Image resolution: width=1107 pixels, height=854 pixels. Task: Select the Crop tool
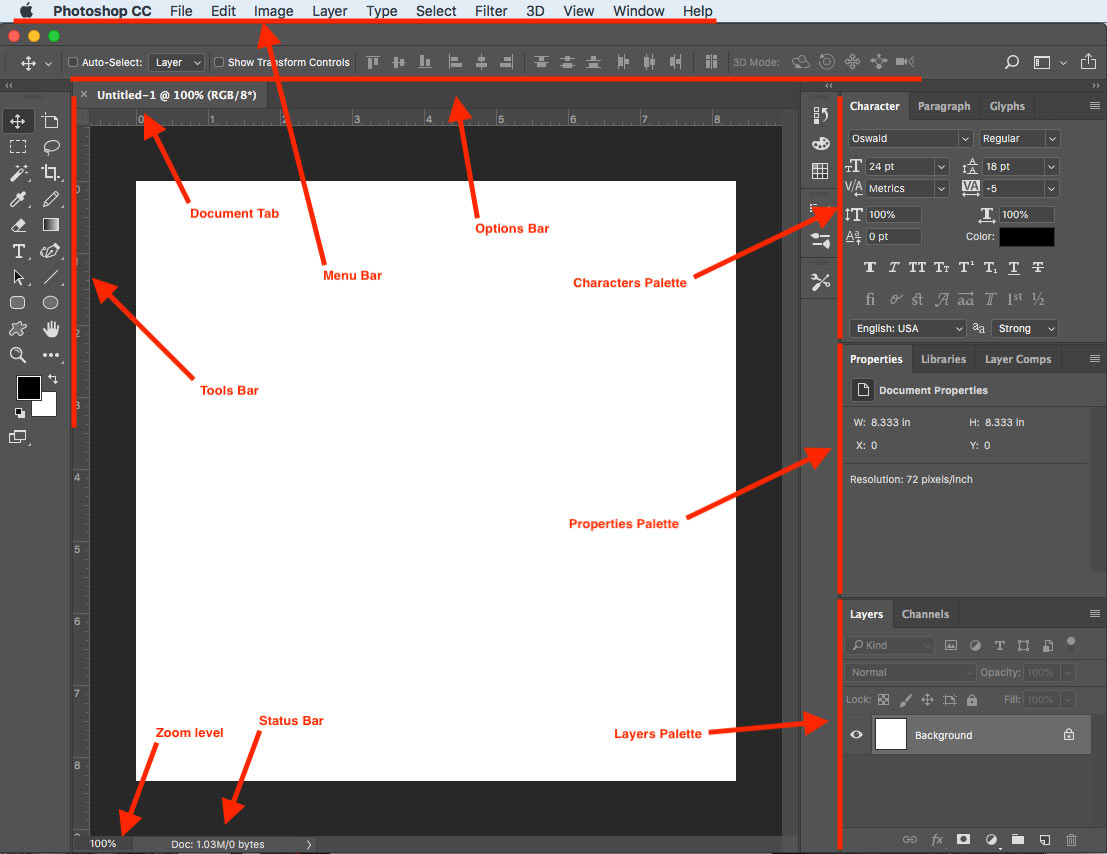(50, 173)
